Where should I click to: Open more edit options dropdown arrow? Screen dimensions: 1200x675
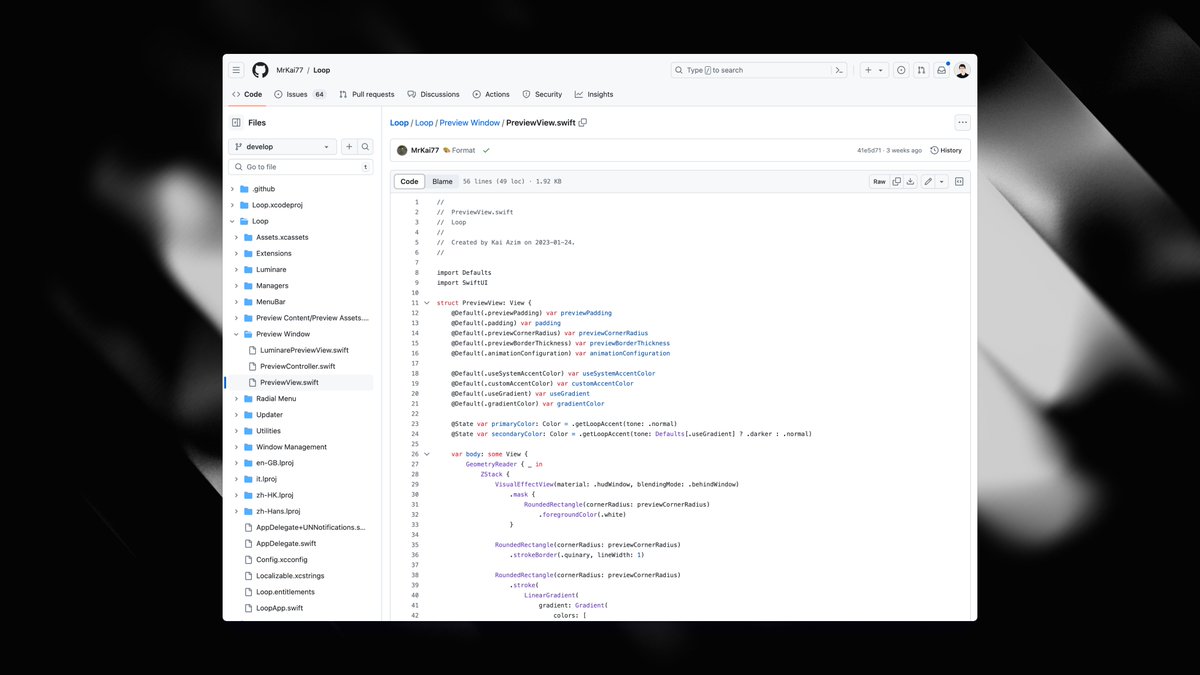(x=941, y=182)
